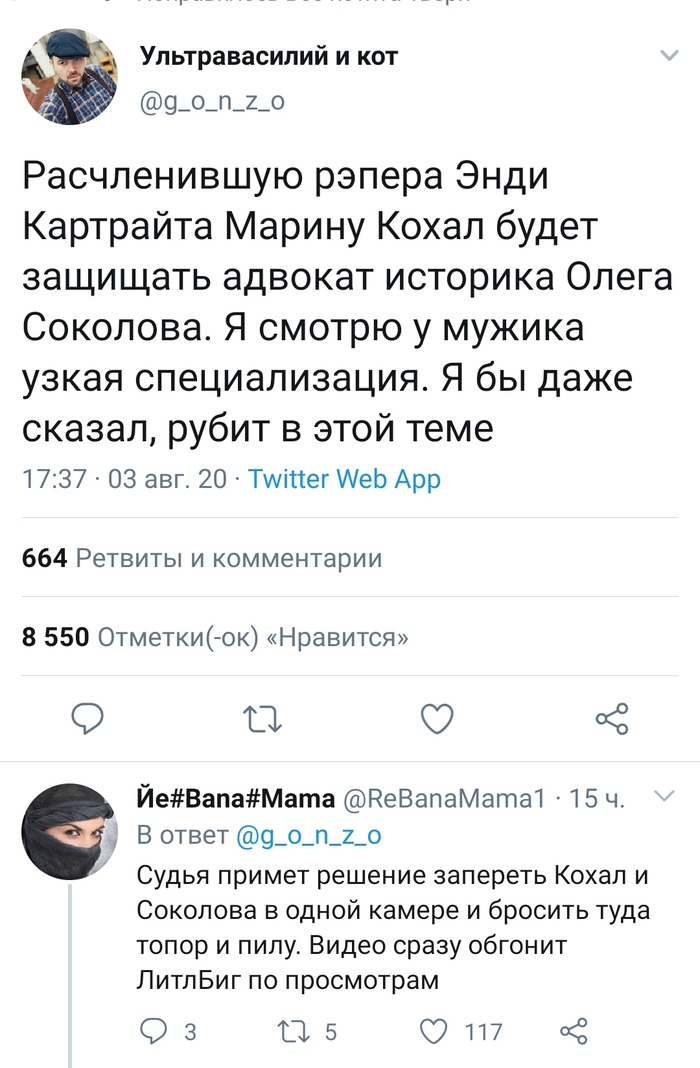Open @g_o_n_z_o mention in reply
Screen dimensions: 700x1068
tap(308, 834)
